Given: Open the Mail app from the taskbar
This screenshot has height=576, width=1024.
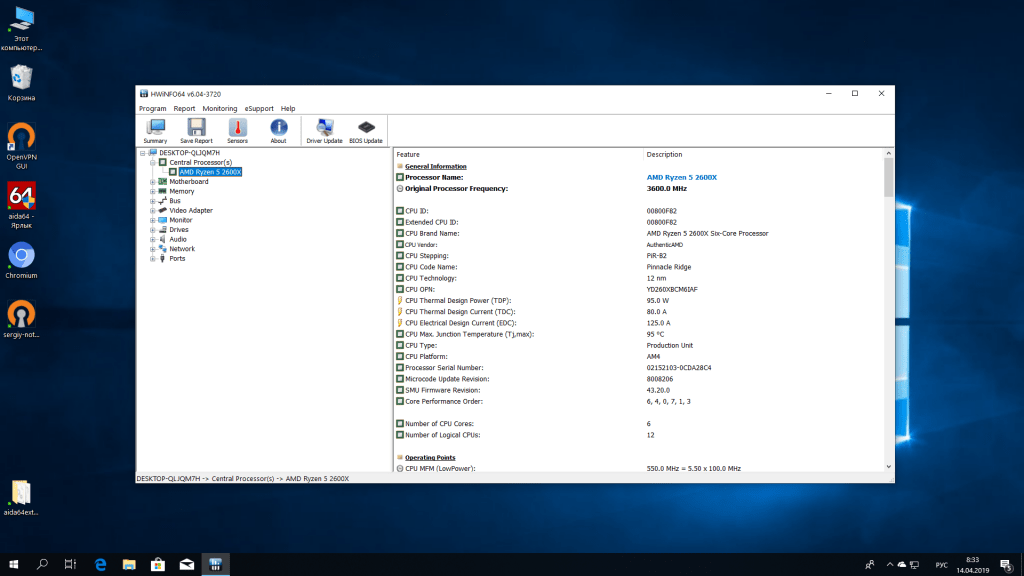Looking at the screenshot, I should point(187,564).
